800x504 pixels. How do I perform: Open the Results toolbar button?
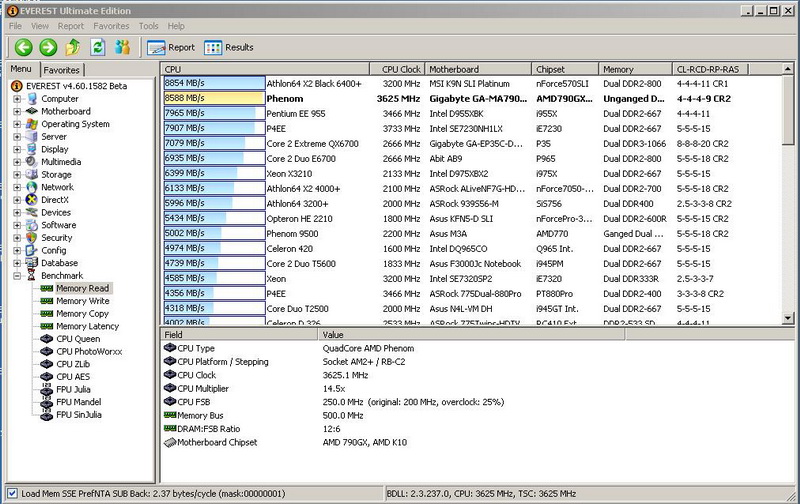click(x=229, y=47)
